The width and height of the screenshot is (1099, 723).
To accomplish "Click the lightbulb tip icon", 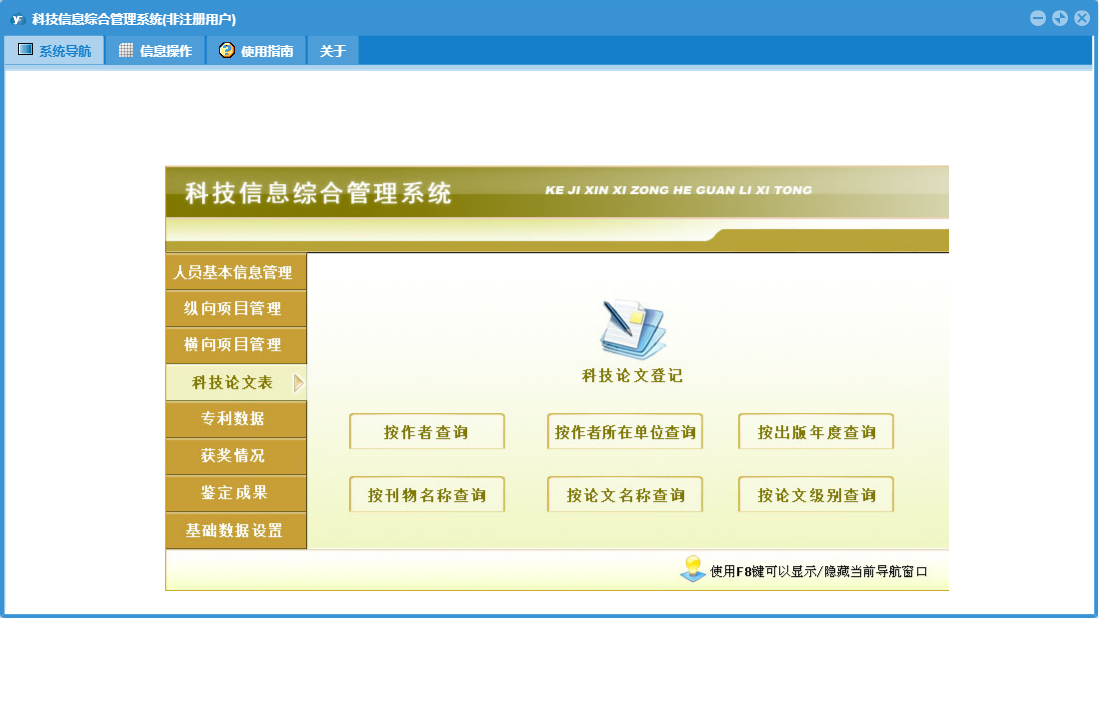I will click(x=692, y=568).
